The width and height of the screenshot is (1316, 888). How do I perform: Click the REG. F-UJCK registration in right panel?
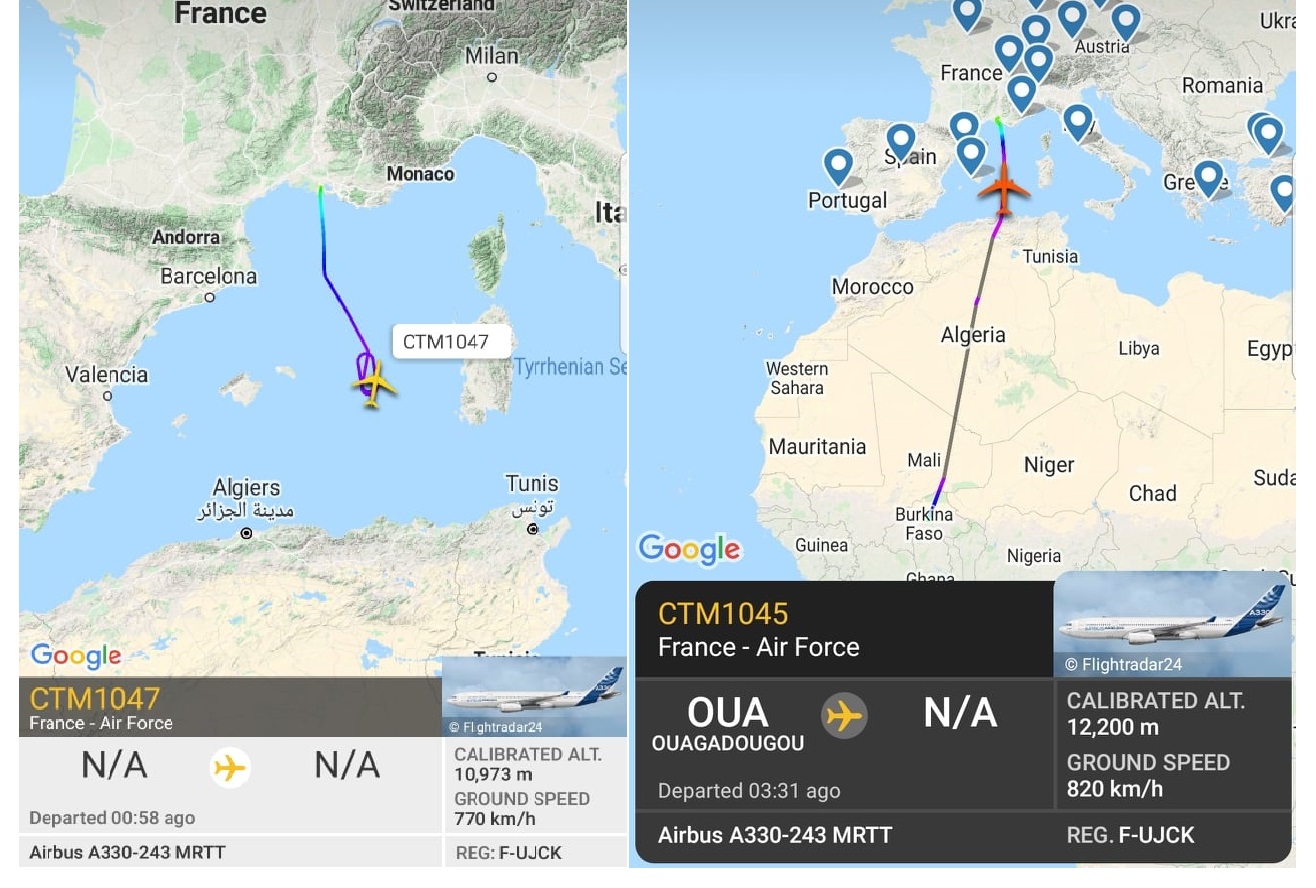(1130, 835)
